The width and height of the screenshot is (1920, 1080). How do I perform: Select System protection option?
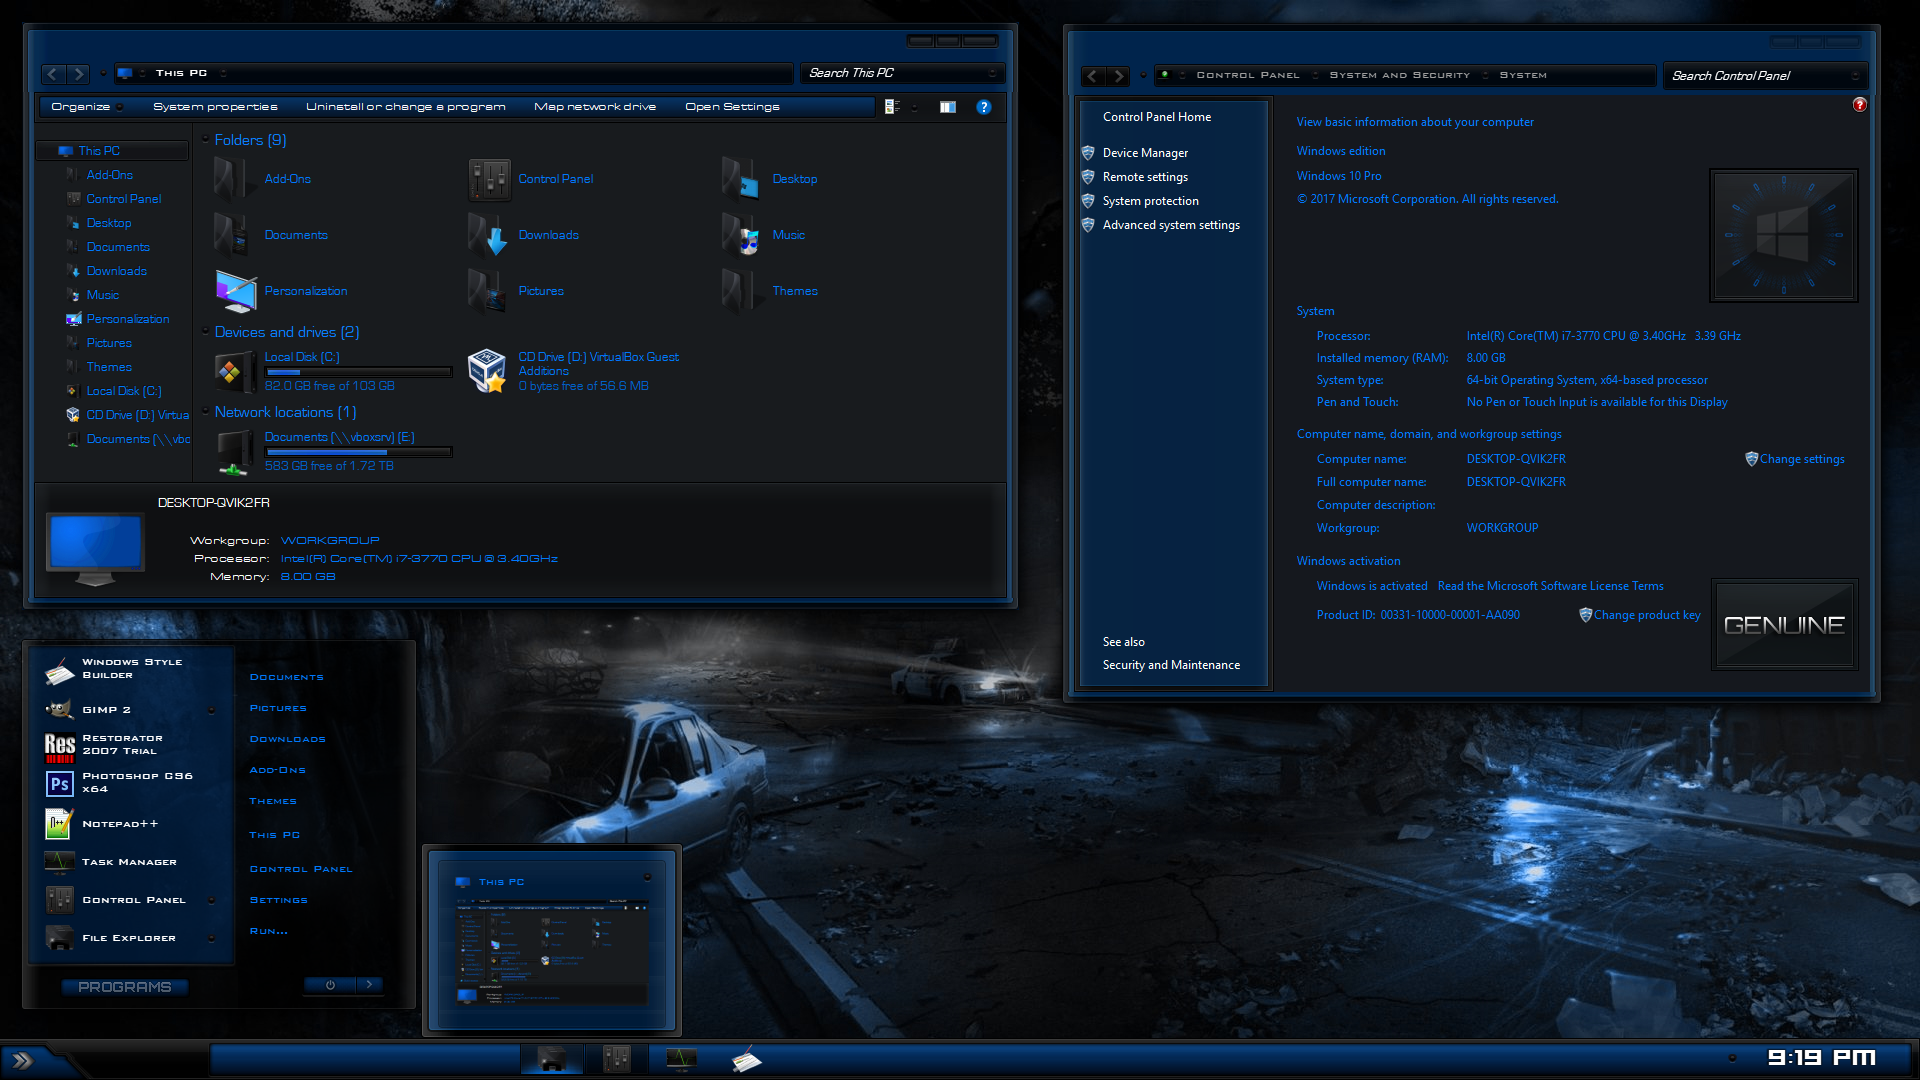point(1150,200)
